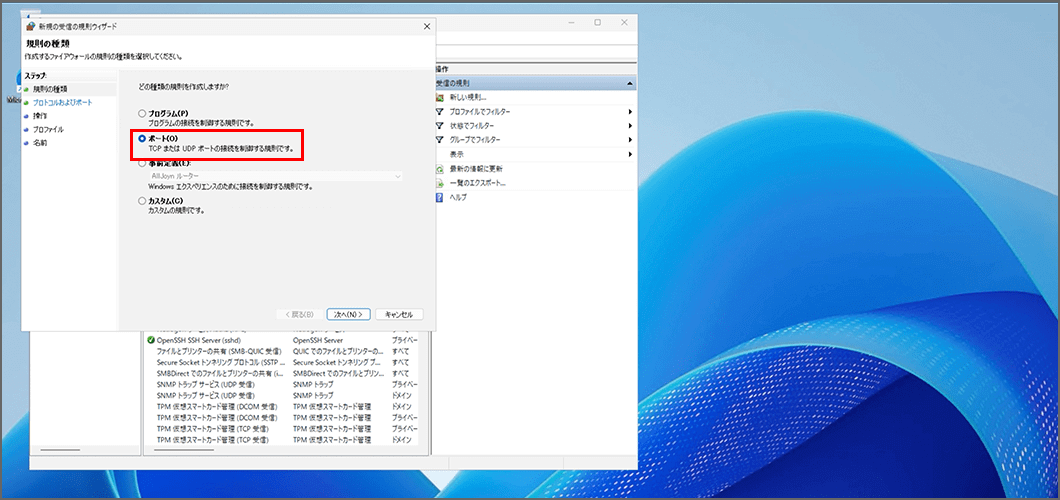Select the プログラム(P) radio button

[142, 113]
